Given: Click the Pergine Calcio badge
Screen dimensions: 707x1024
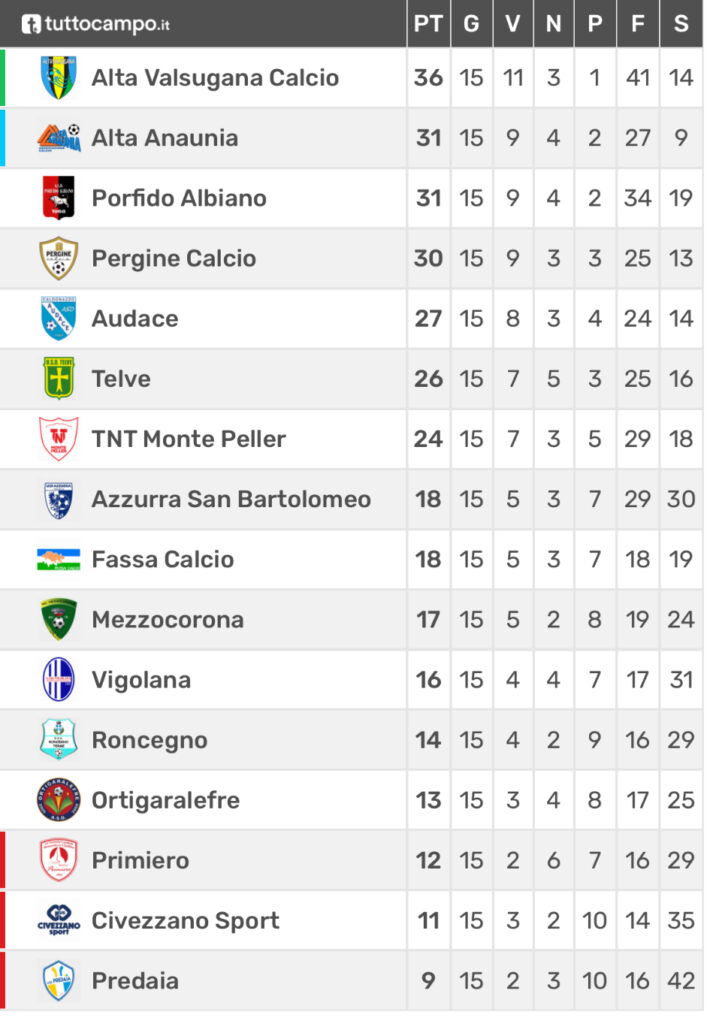Looking at the screenshot, I should [59, 259].
